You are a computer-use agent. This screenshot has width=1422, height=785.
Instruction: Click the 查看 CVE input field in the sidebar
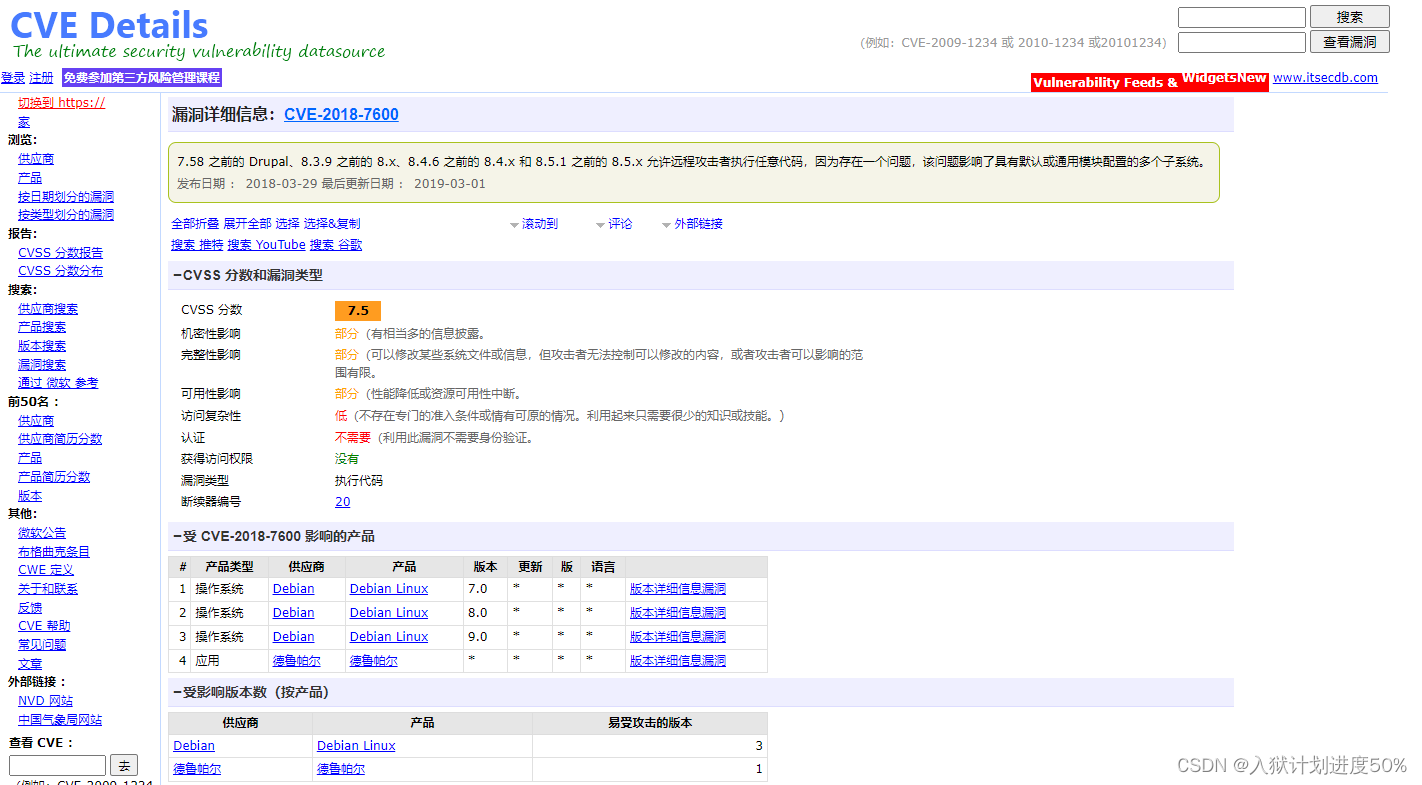57,766
